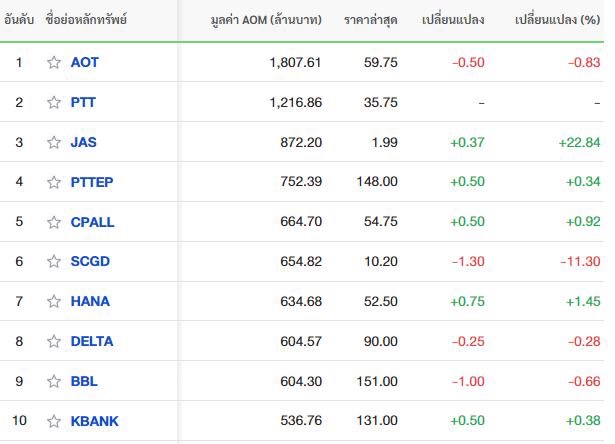Screen dimensions: 615x444
Task: Sort by ราคาล่าสุด column header
Action: pyautogui.click(x=370, y=20)
